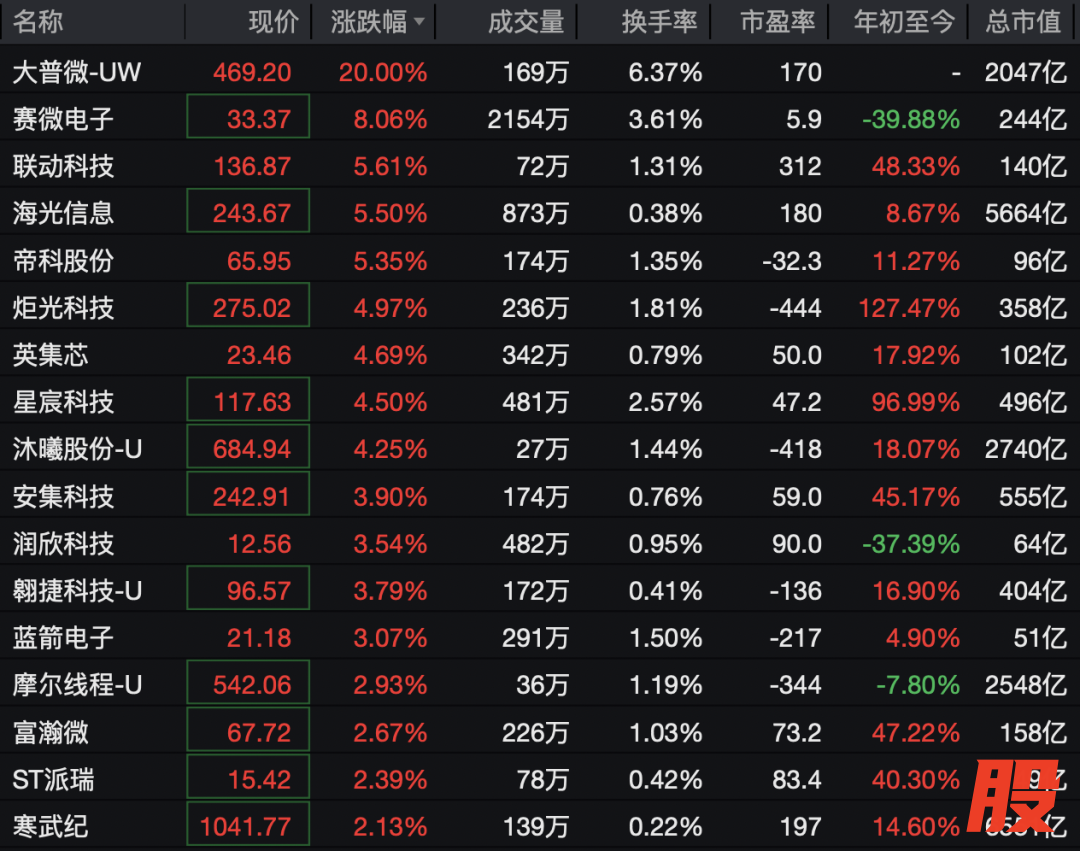Click the 总市值 column header
This screenshot has width=1080, height=851.
coord(1024,22)
